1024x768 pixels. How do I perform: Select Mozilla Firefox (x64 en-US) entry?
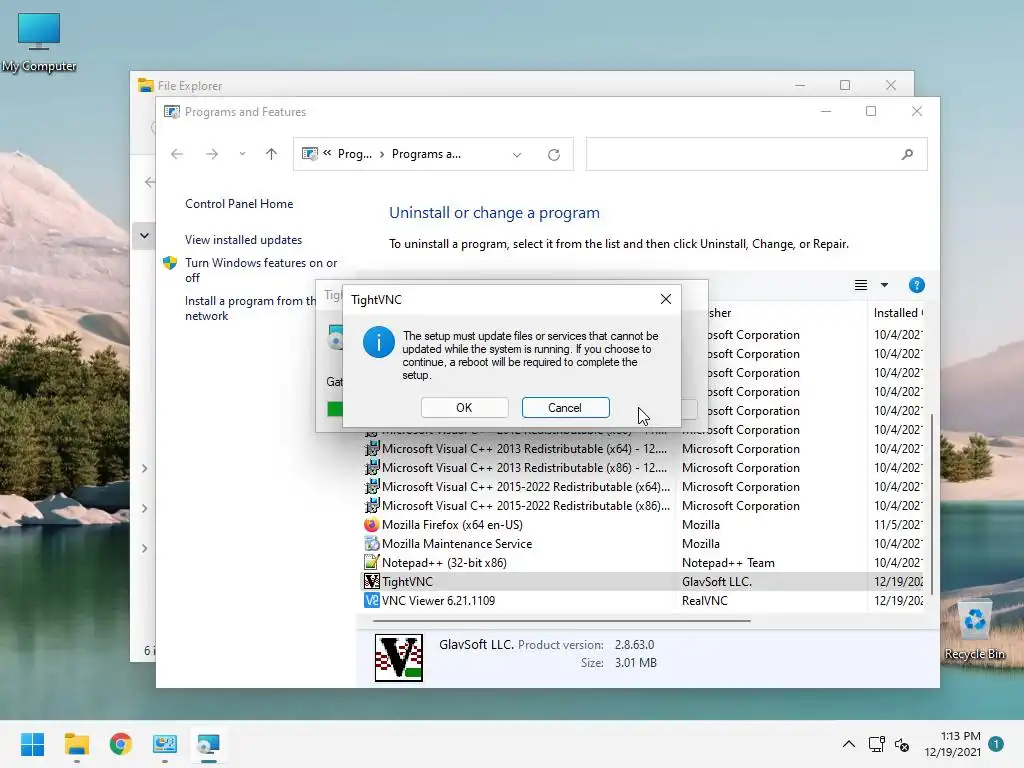click(x=643, y=524)
